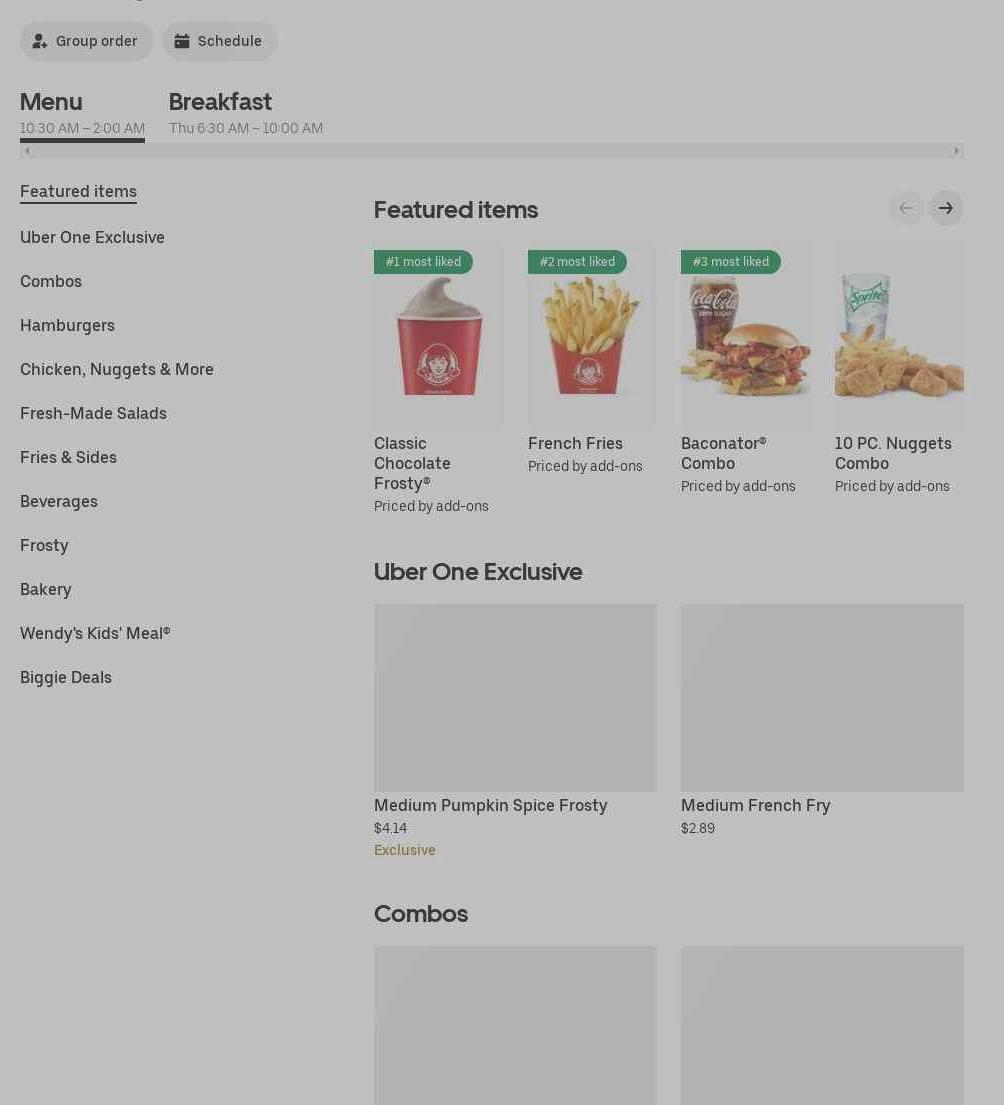Go to the Uber One Exclusive category
The image size is (1004, 1105).
point(92,237)
